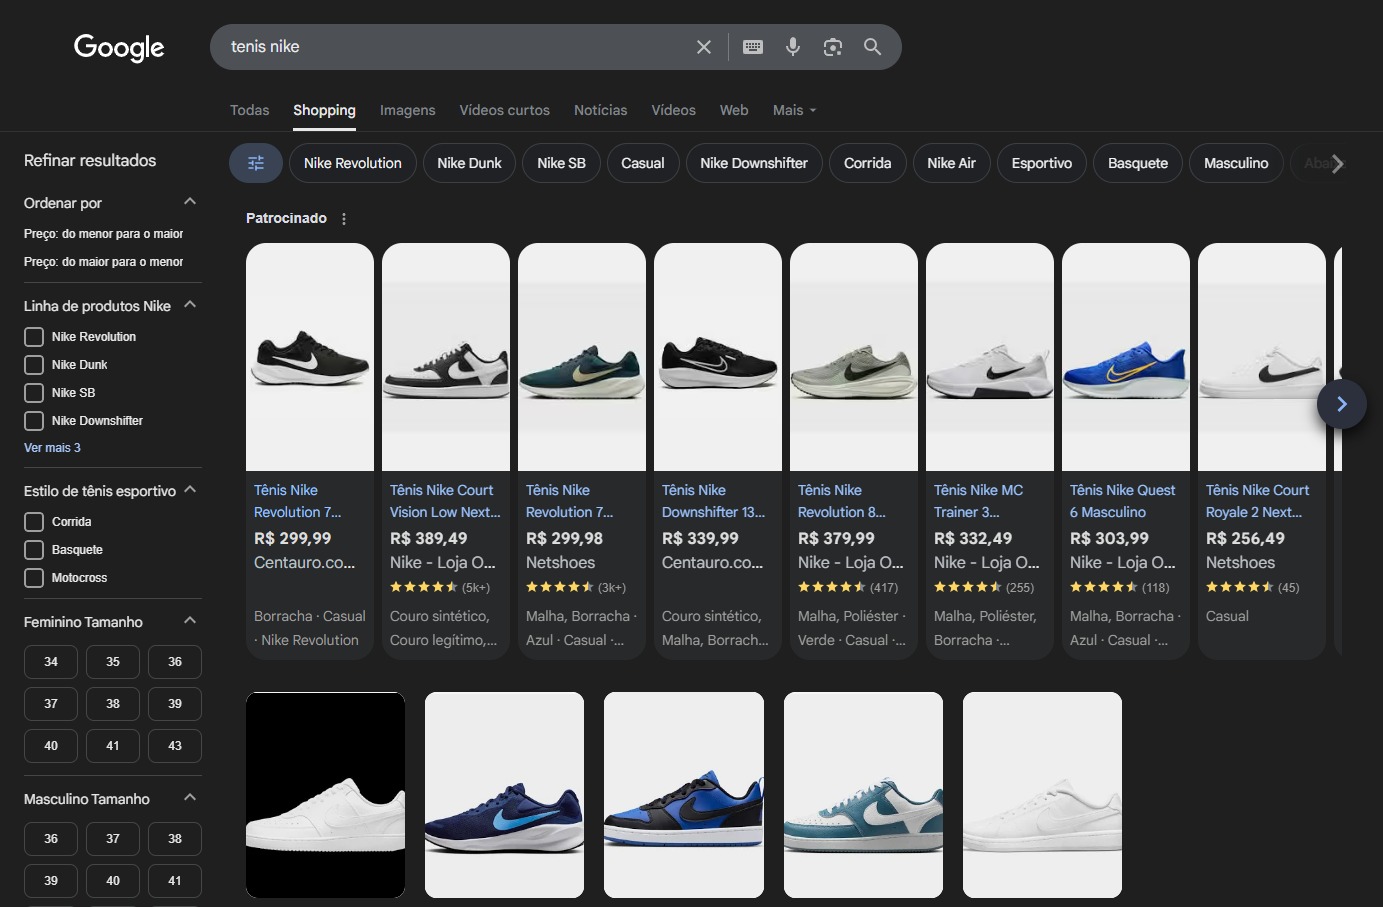Check the Corrida style filter

pyautogui.click(x=33, y=521)
